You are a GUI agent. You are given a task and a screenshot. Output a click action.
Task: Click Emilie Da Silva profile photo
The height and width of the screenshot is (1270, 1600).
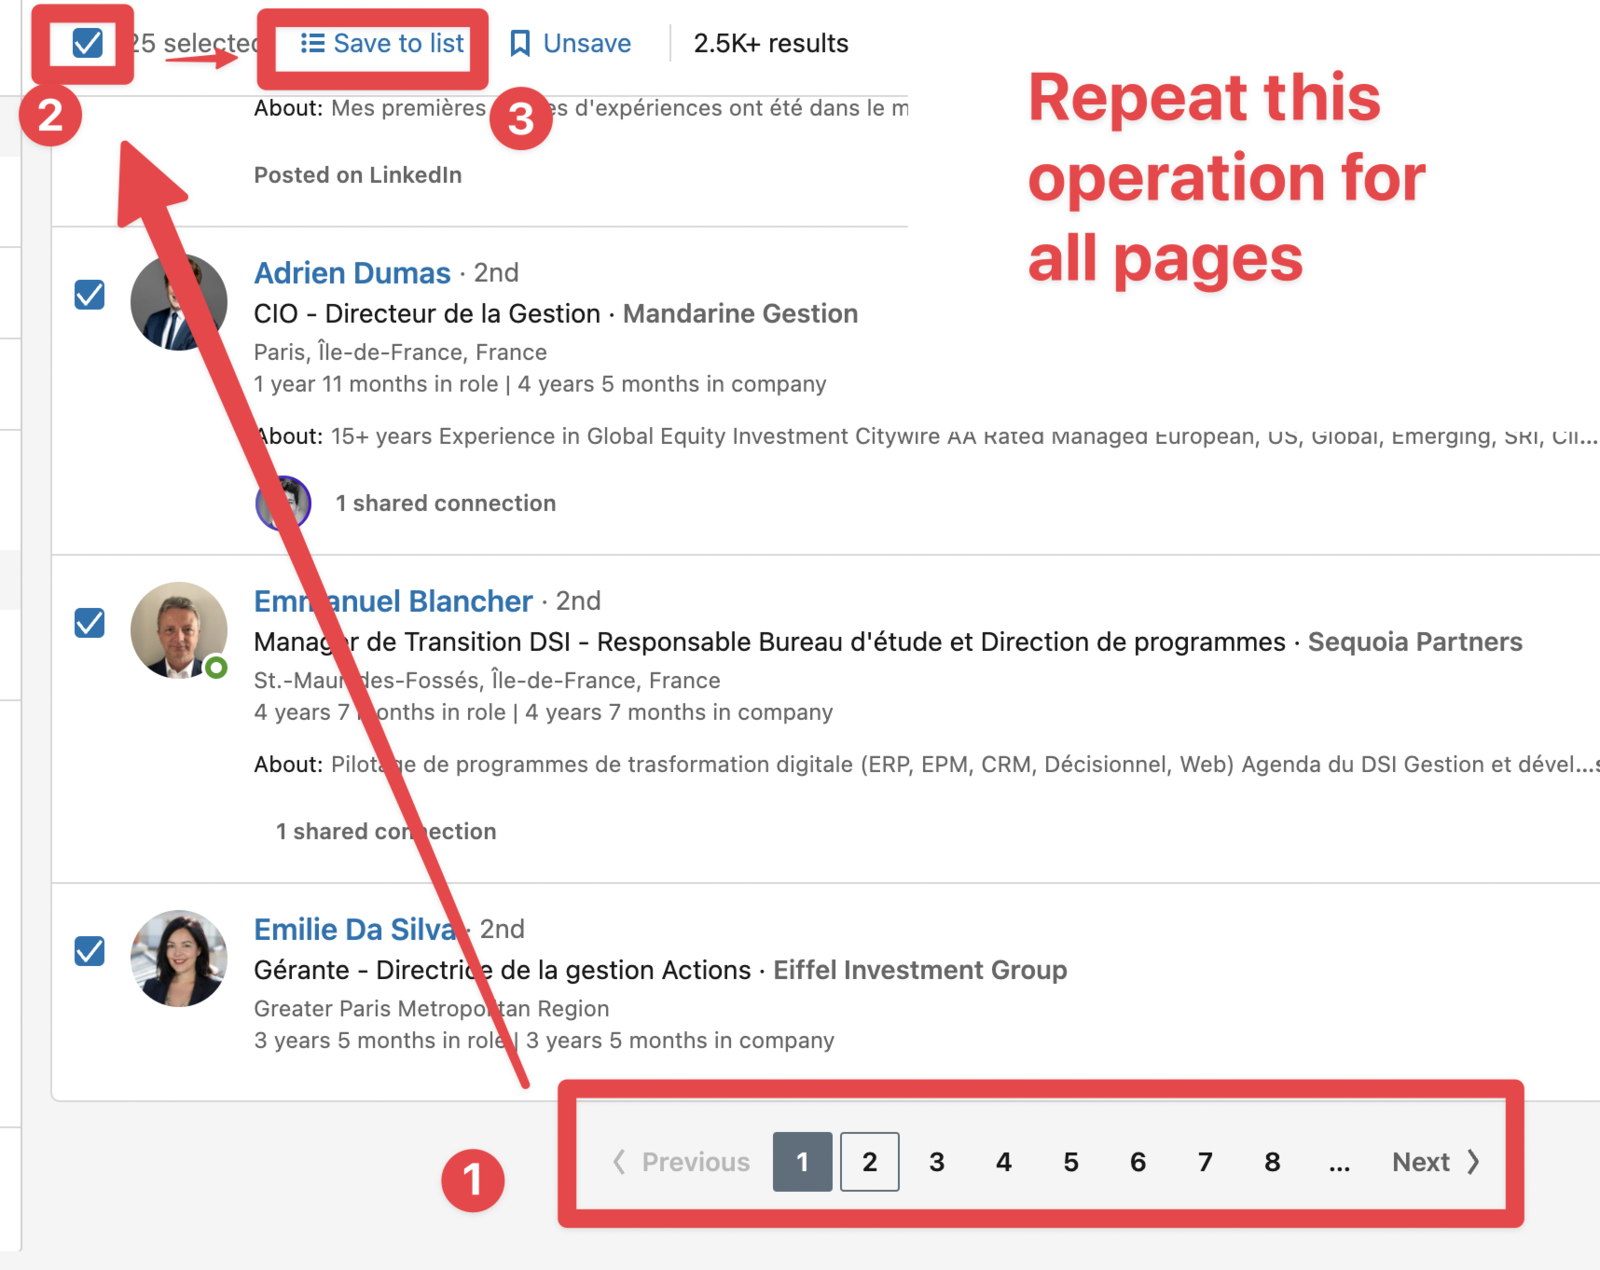(179, 958)
